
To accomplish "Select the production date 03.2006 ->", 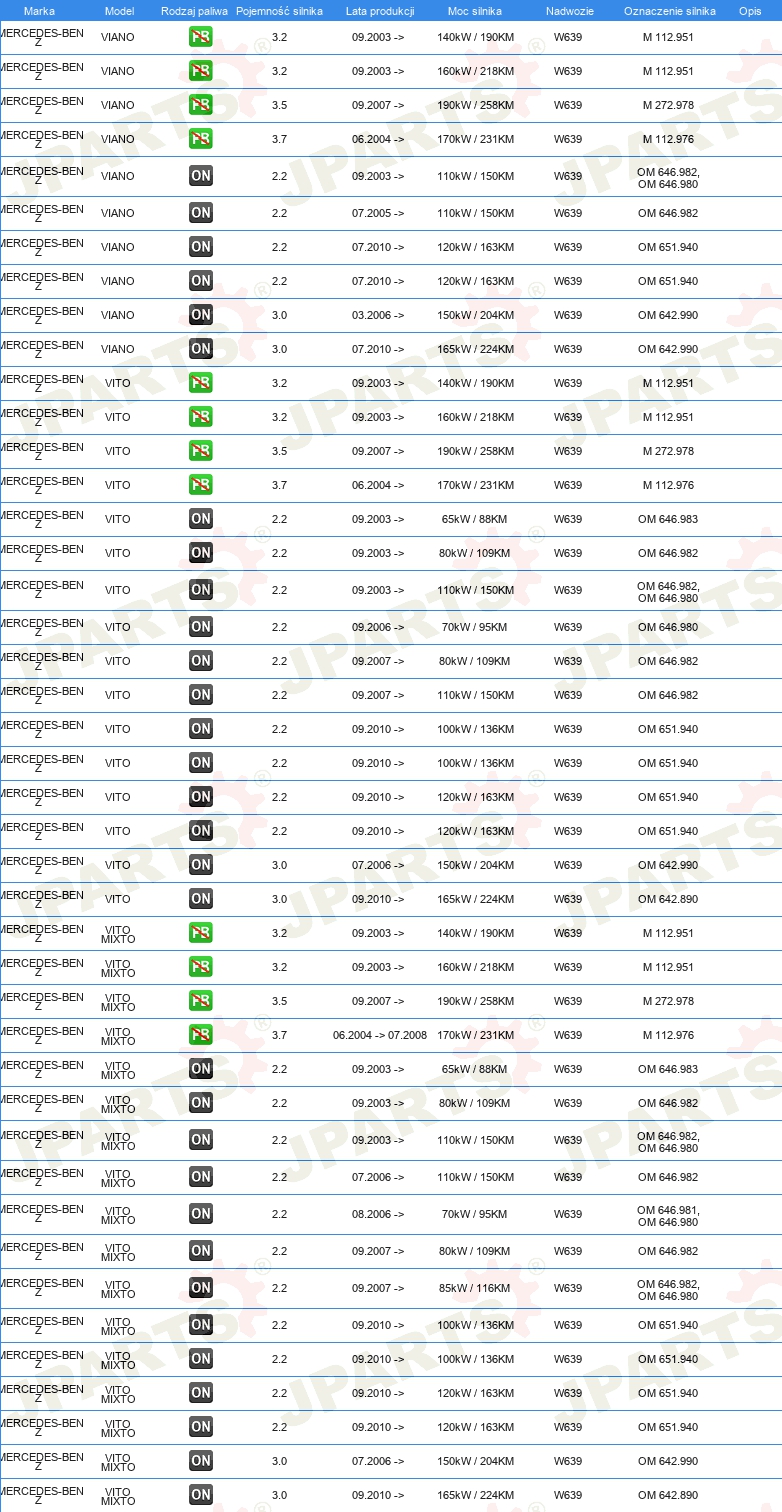I will point(378,315).
